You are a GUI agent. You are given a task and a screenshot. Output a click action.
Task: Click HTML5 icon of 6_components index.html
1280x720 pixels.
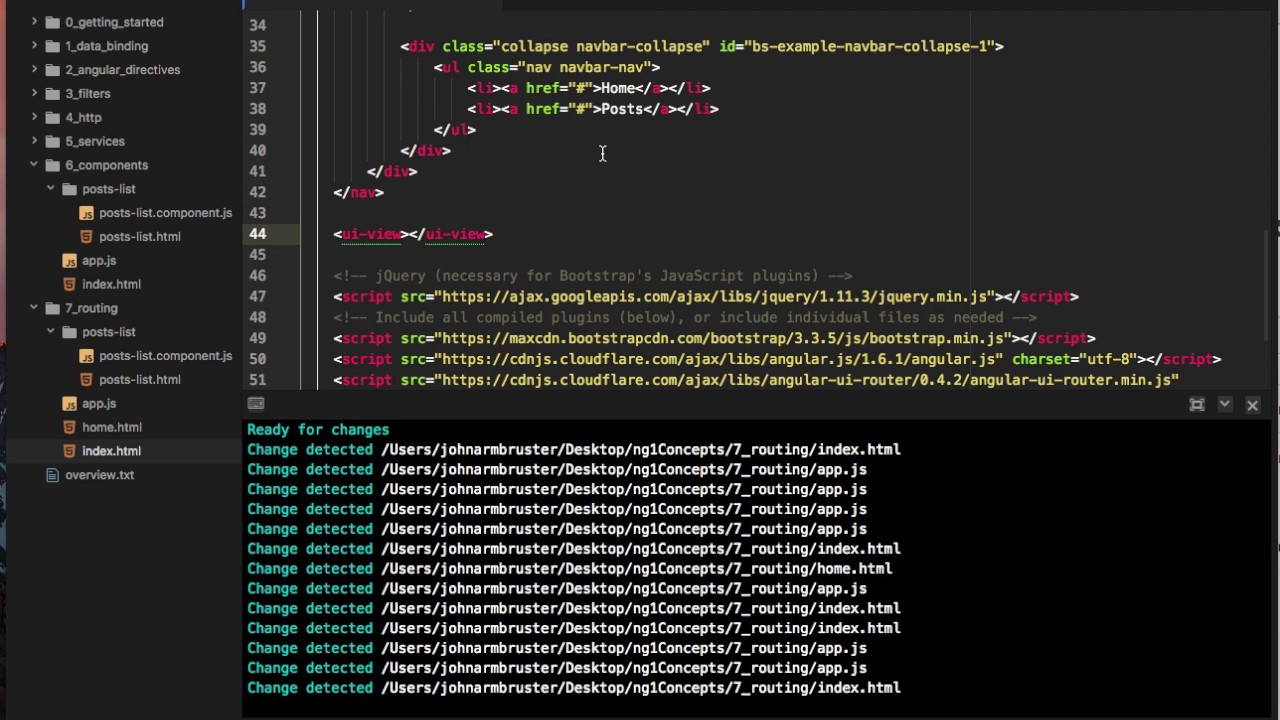pos(69,285)
